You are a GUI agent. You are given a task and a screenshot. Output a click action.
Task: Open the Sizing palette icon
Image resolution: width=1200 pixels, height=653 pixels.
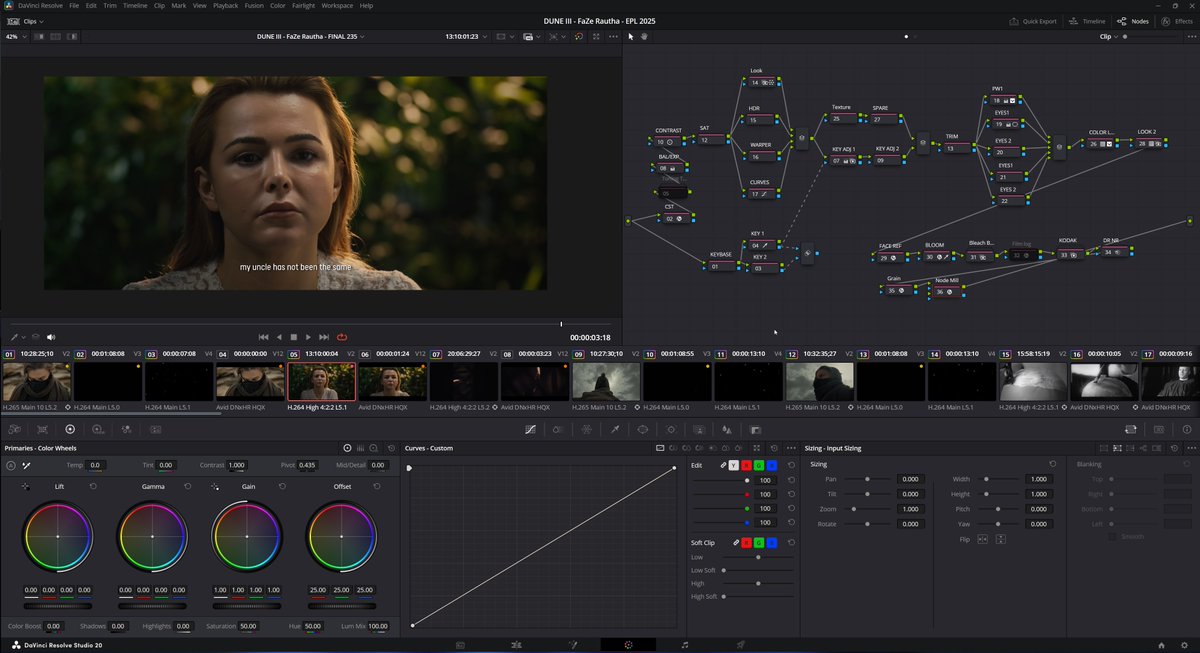1131,429
